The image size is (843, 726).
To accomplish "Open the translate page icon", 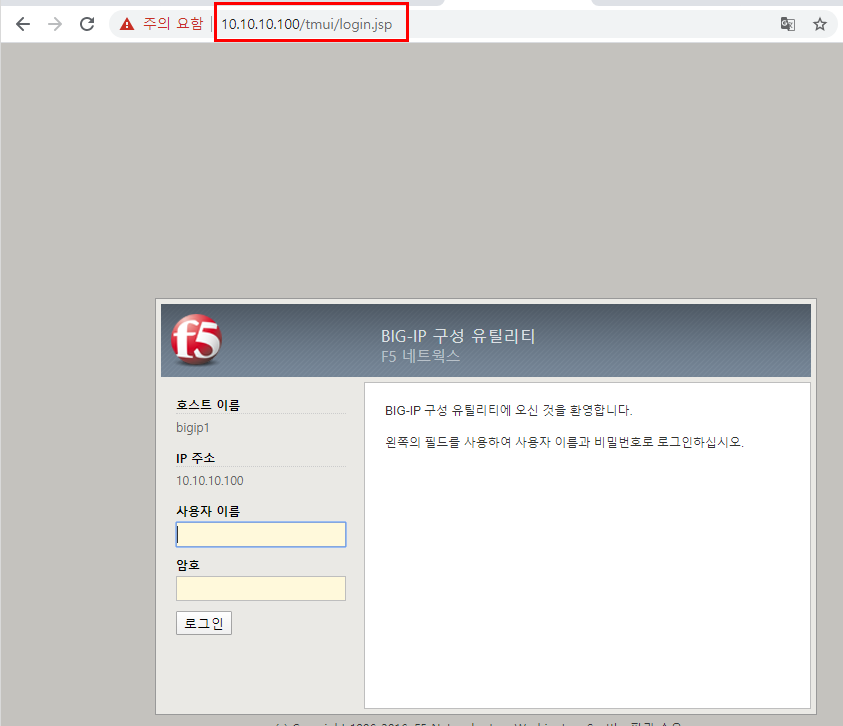I will (x=788, y=24).
